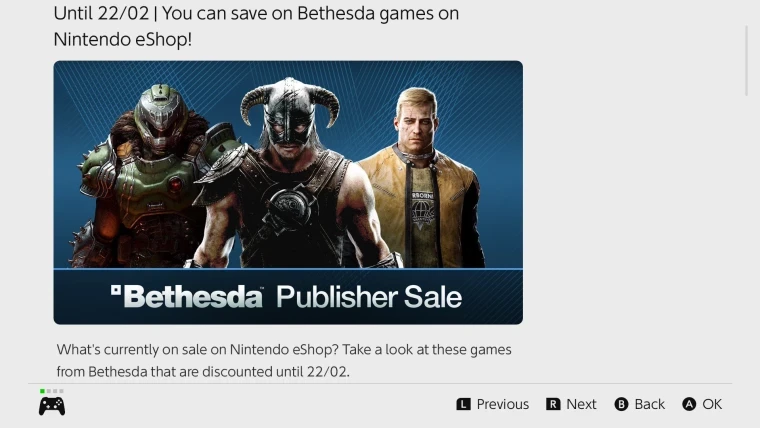Click the green player indicator light
Image resolution: width=760 pixels, height=428 pixels.
[42, 391]
